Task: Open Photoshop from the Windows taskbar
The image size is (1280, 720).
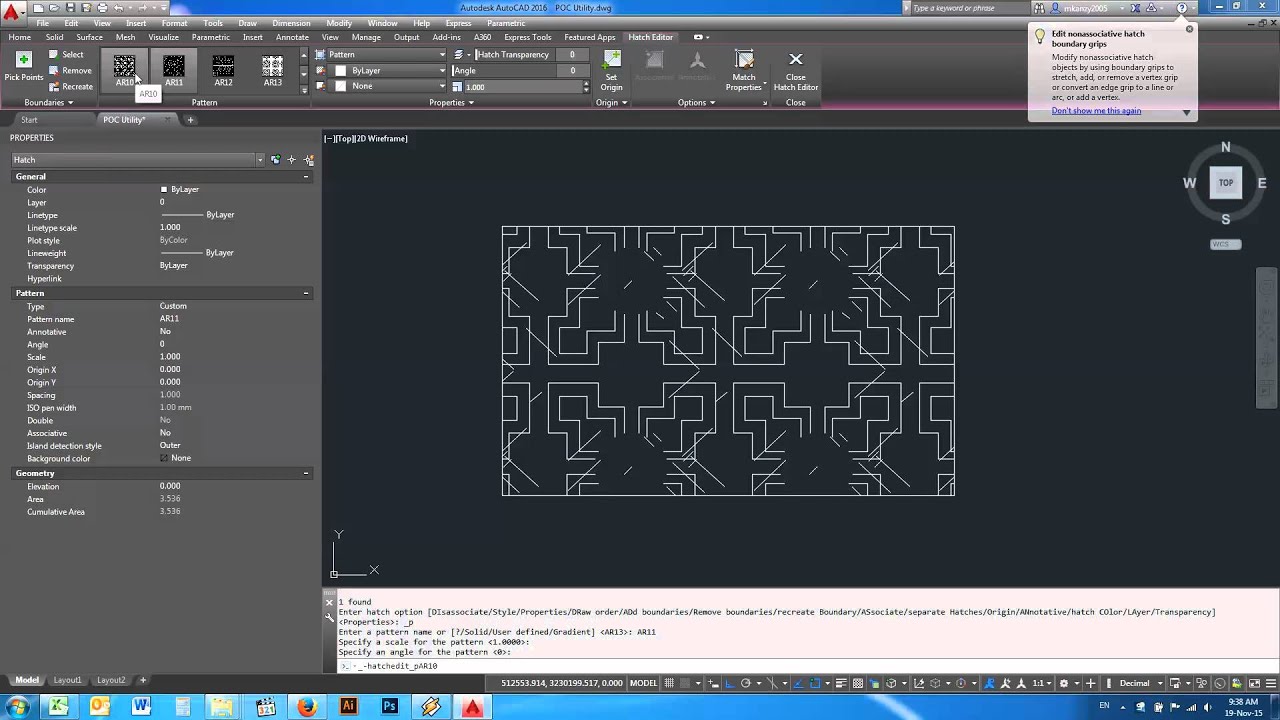Action: (389, 707)
